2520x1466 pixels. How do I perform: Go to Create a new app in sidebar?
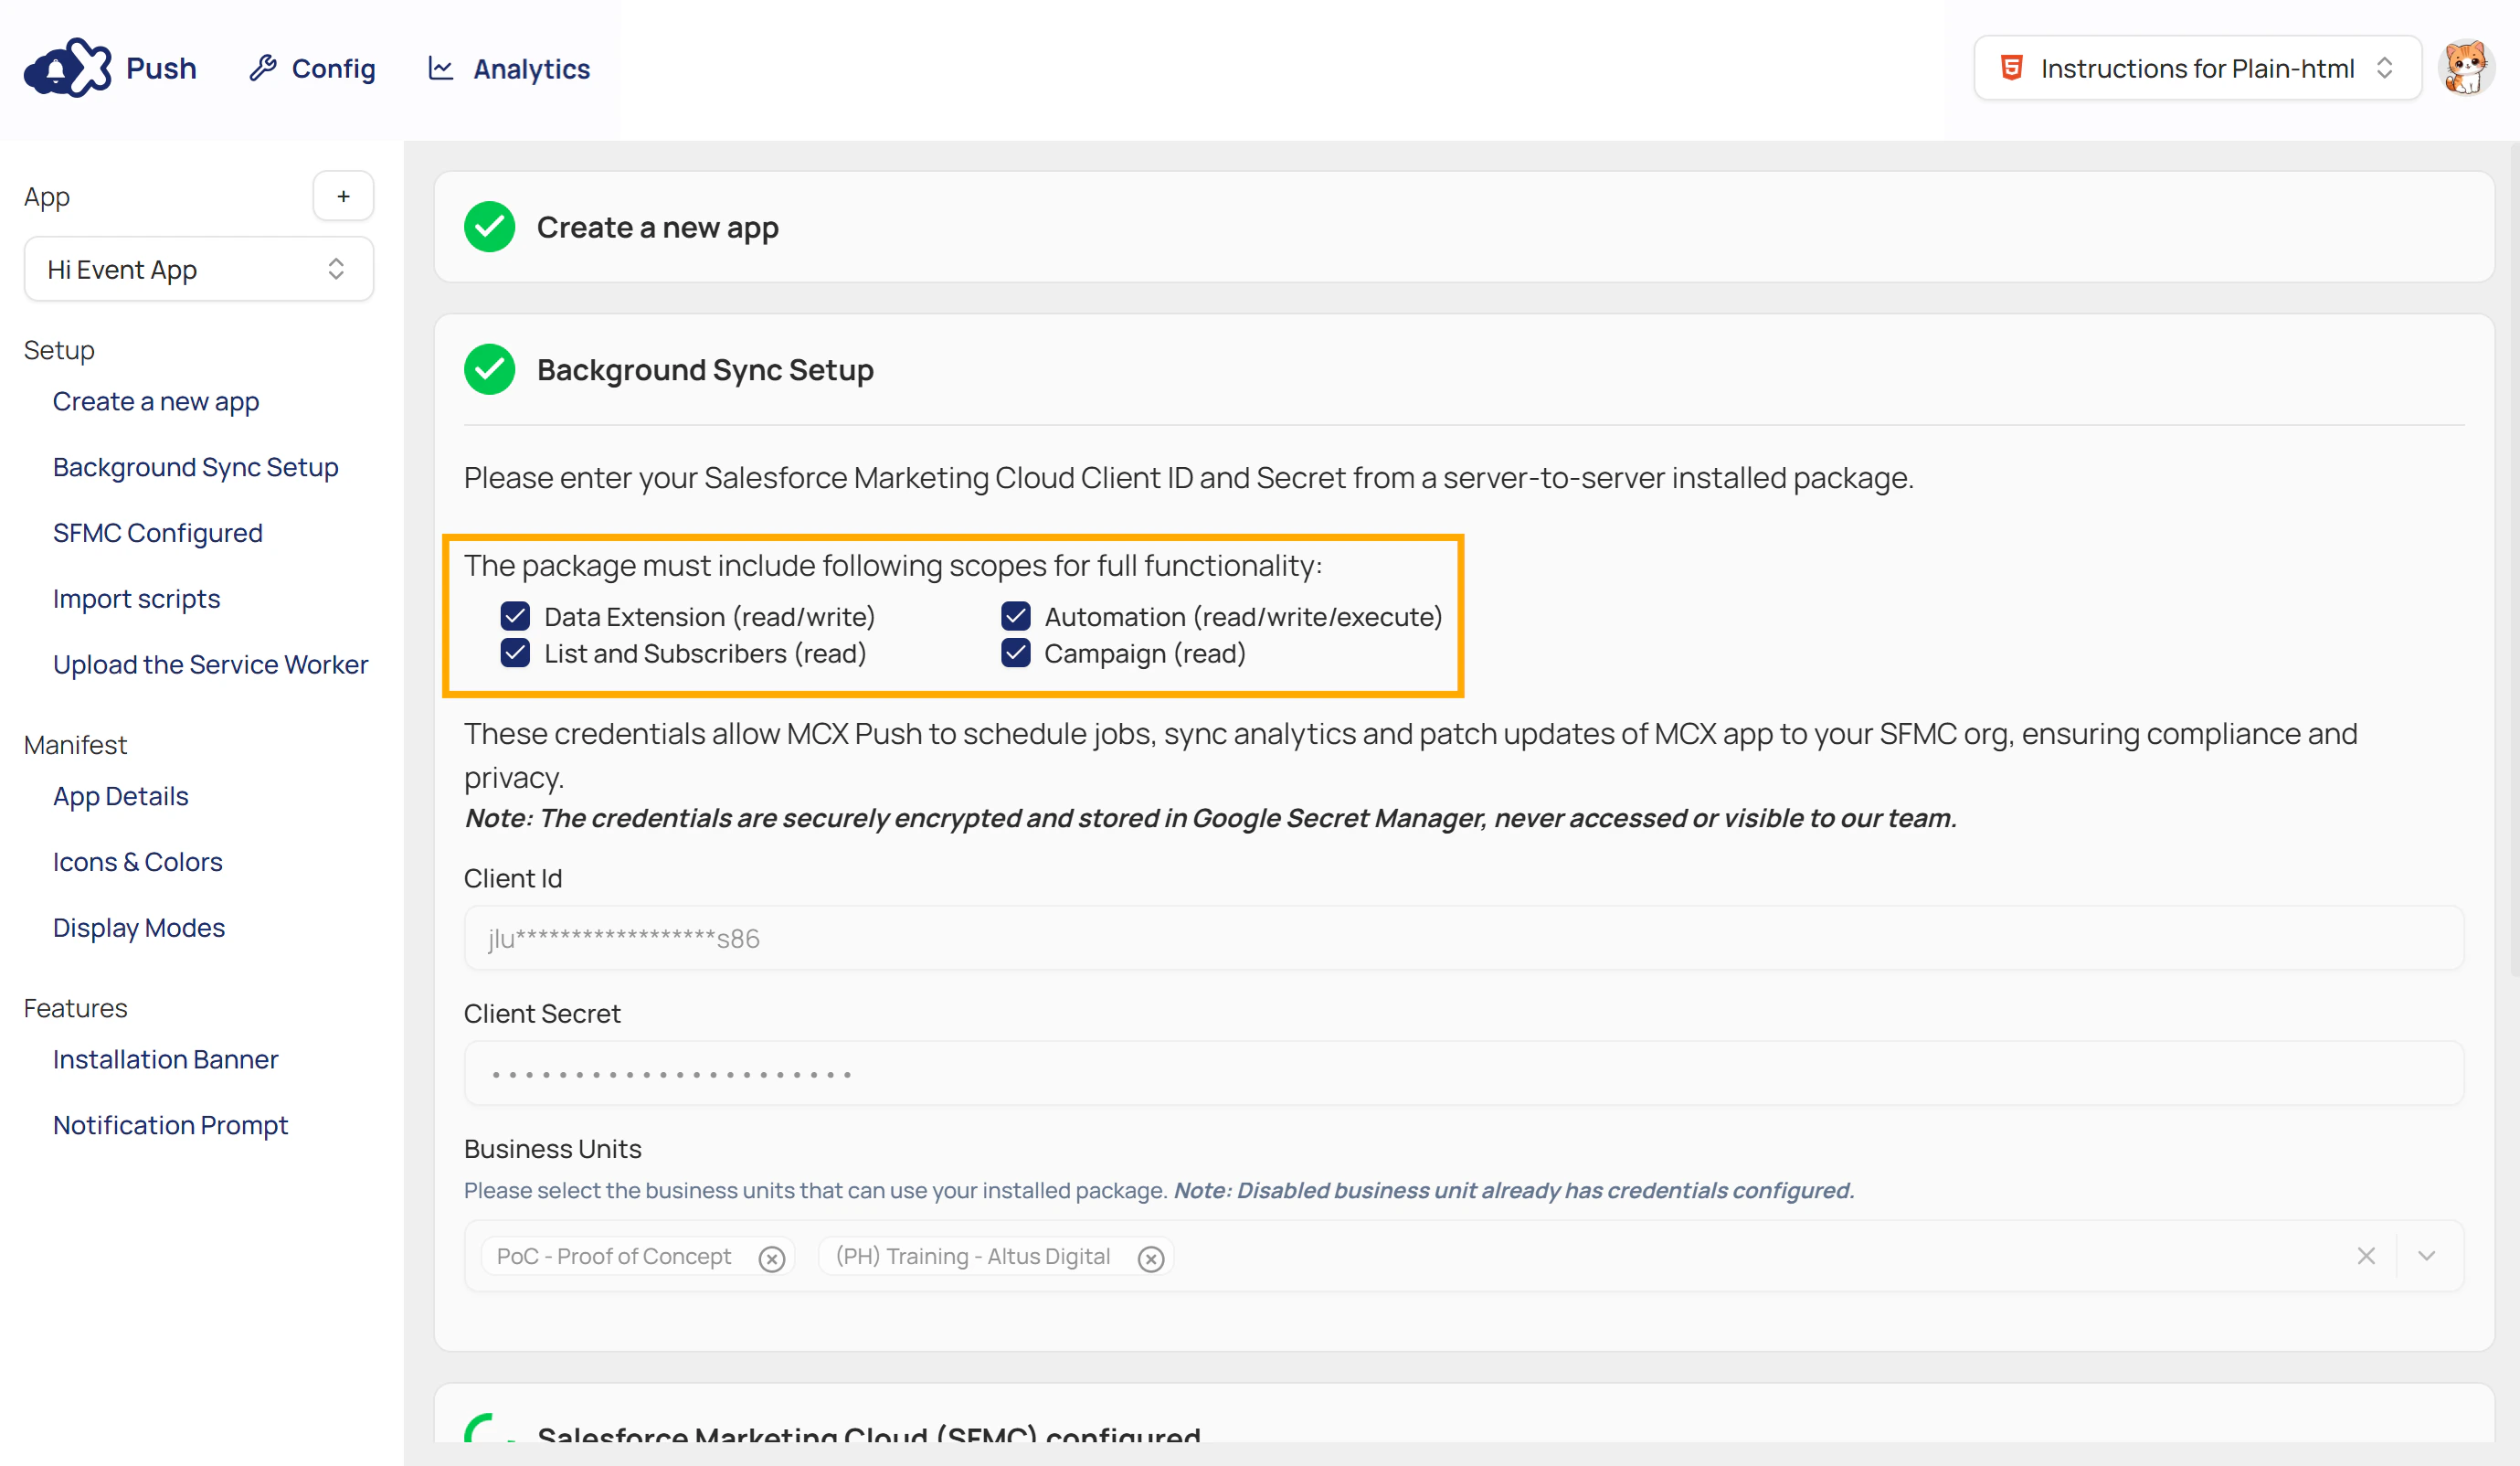pos(156,401)
